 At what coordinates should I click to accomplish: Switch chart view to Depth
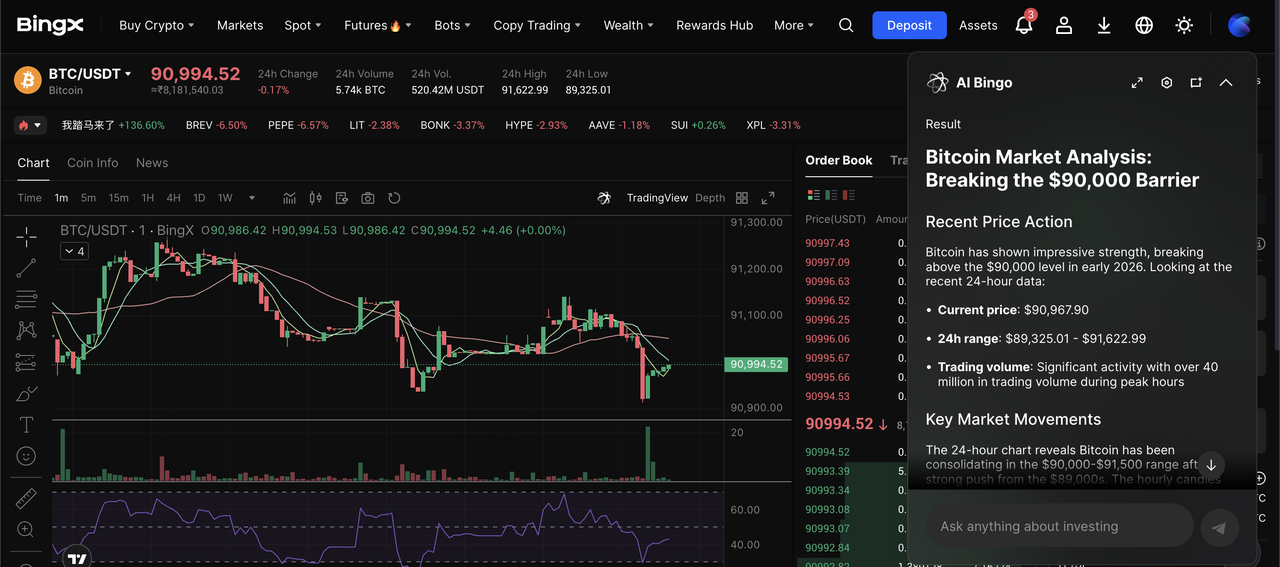(x=710, y=198)
